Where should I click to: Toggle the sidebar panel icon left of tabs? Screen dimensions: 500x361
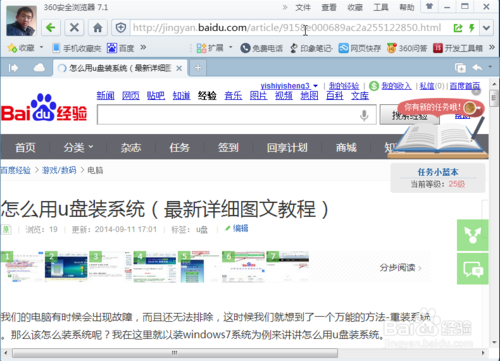pos(13,68)
